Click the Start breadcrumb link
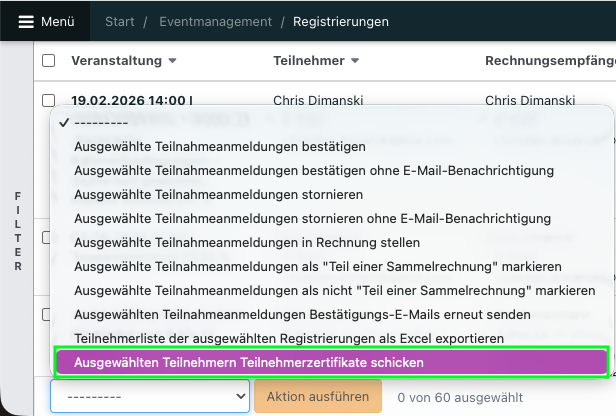The width and height of the screenshot is (616, 416). tap(119, 22)
